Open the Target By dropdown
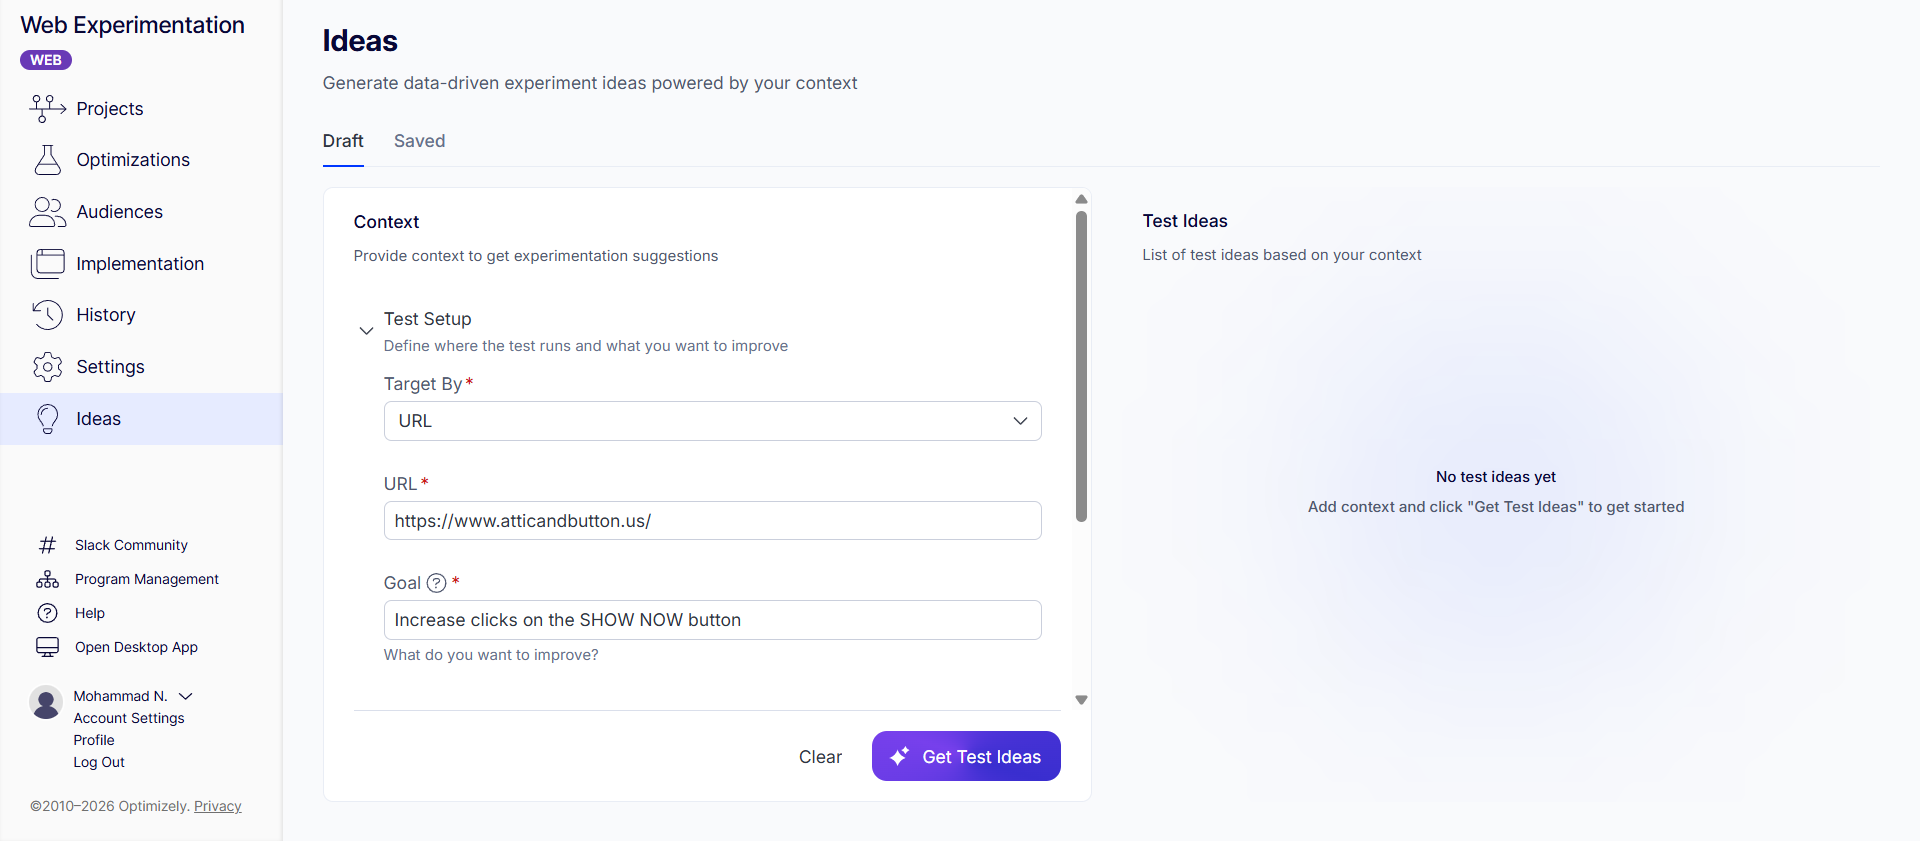Viewport: 1920px width, 841px height. 712,421
